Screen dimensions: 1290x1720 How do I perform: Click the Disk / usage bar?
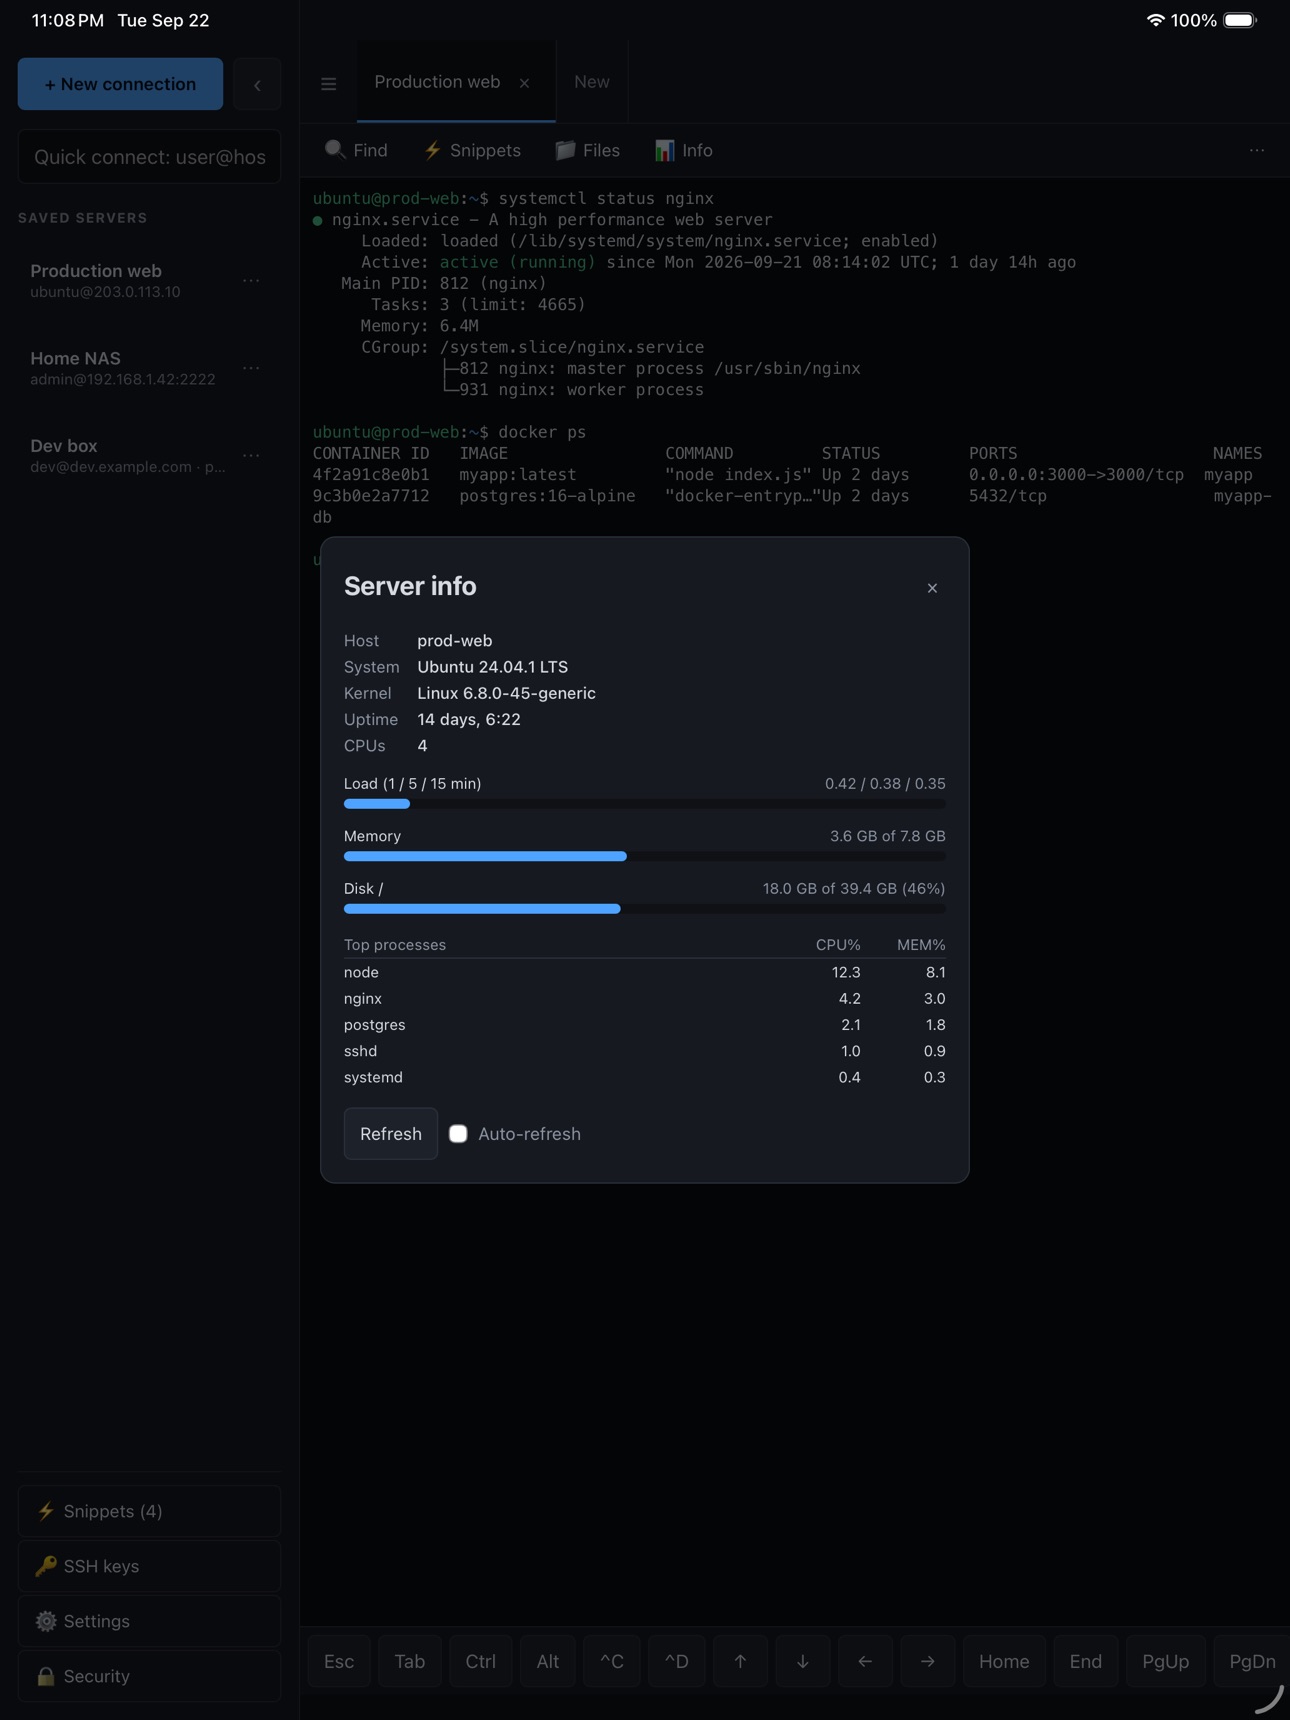645,908
